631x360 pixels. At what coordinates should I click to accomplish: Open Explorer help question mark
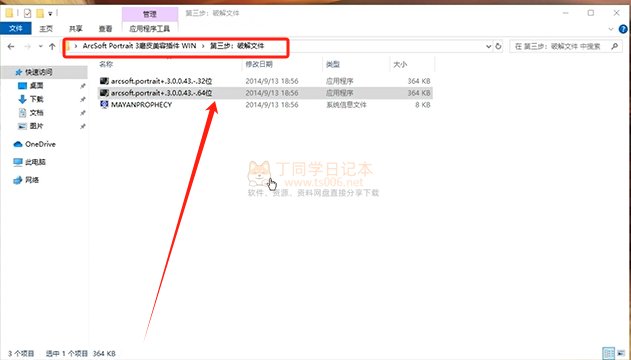[x=623, y=29]
